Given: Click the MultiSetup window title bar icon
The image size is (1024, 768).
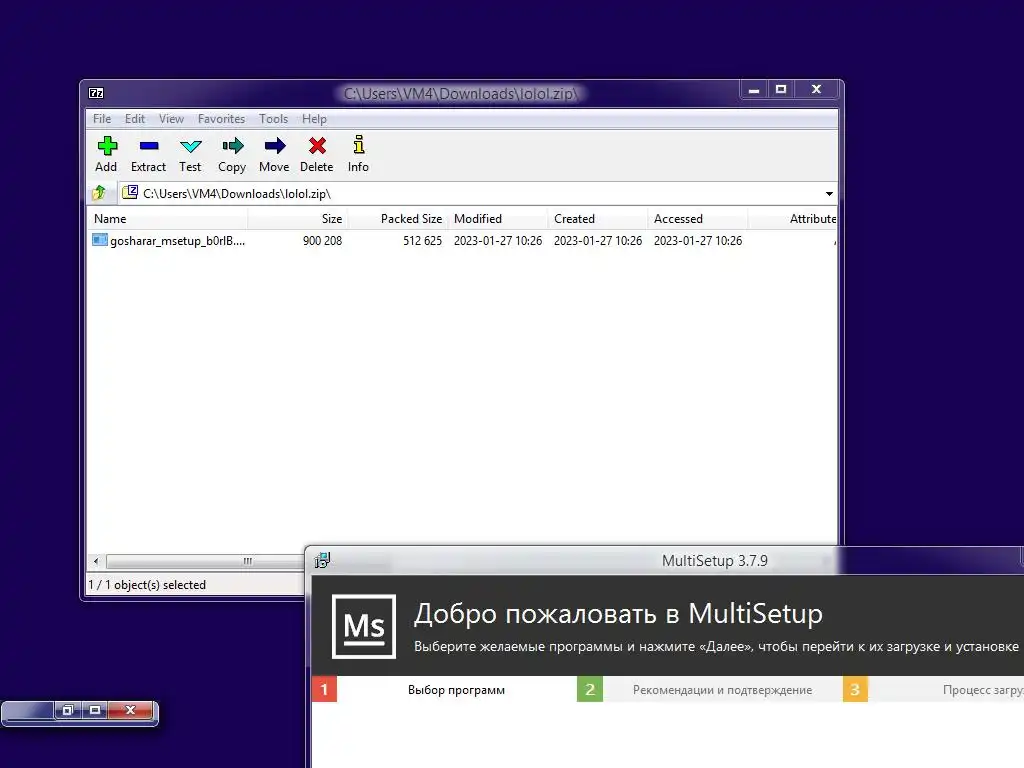Looking at the screenshot, I should [322, 560].
